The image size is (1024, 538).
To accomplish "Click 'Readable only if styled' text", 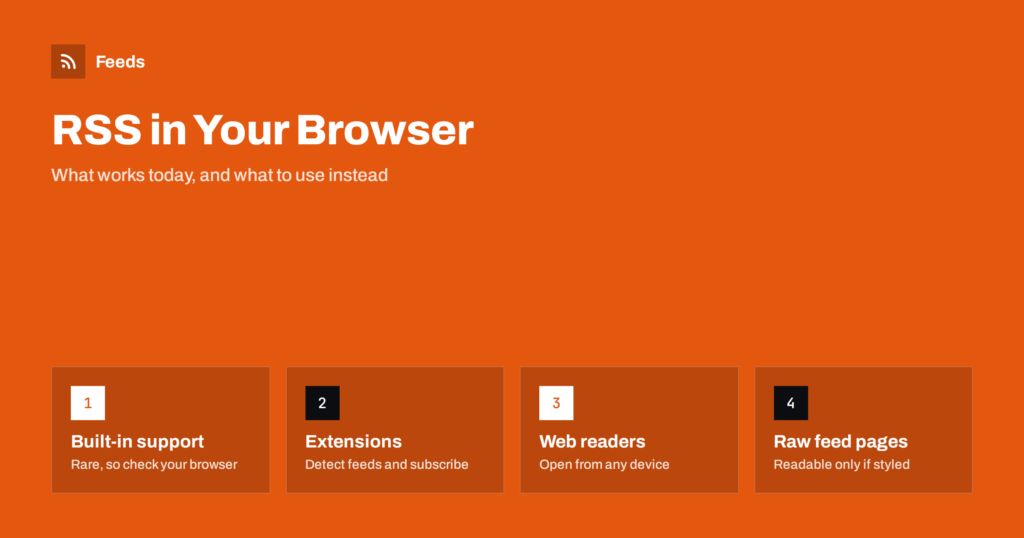I will coord(841,464).
